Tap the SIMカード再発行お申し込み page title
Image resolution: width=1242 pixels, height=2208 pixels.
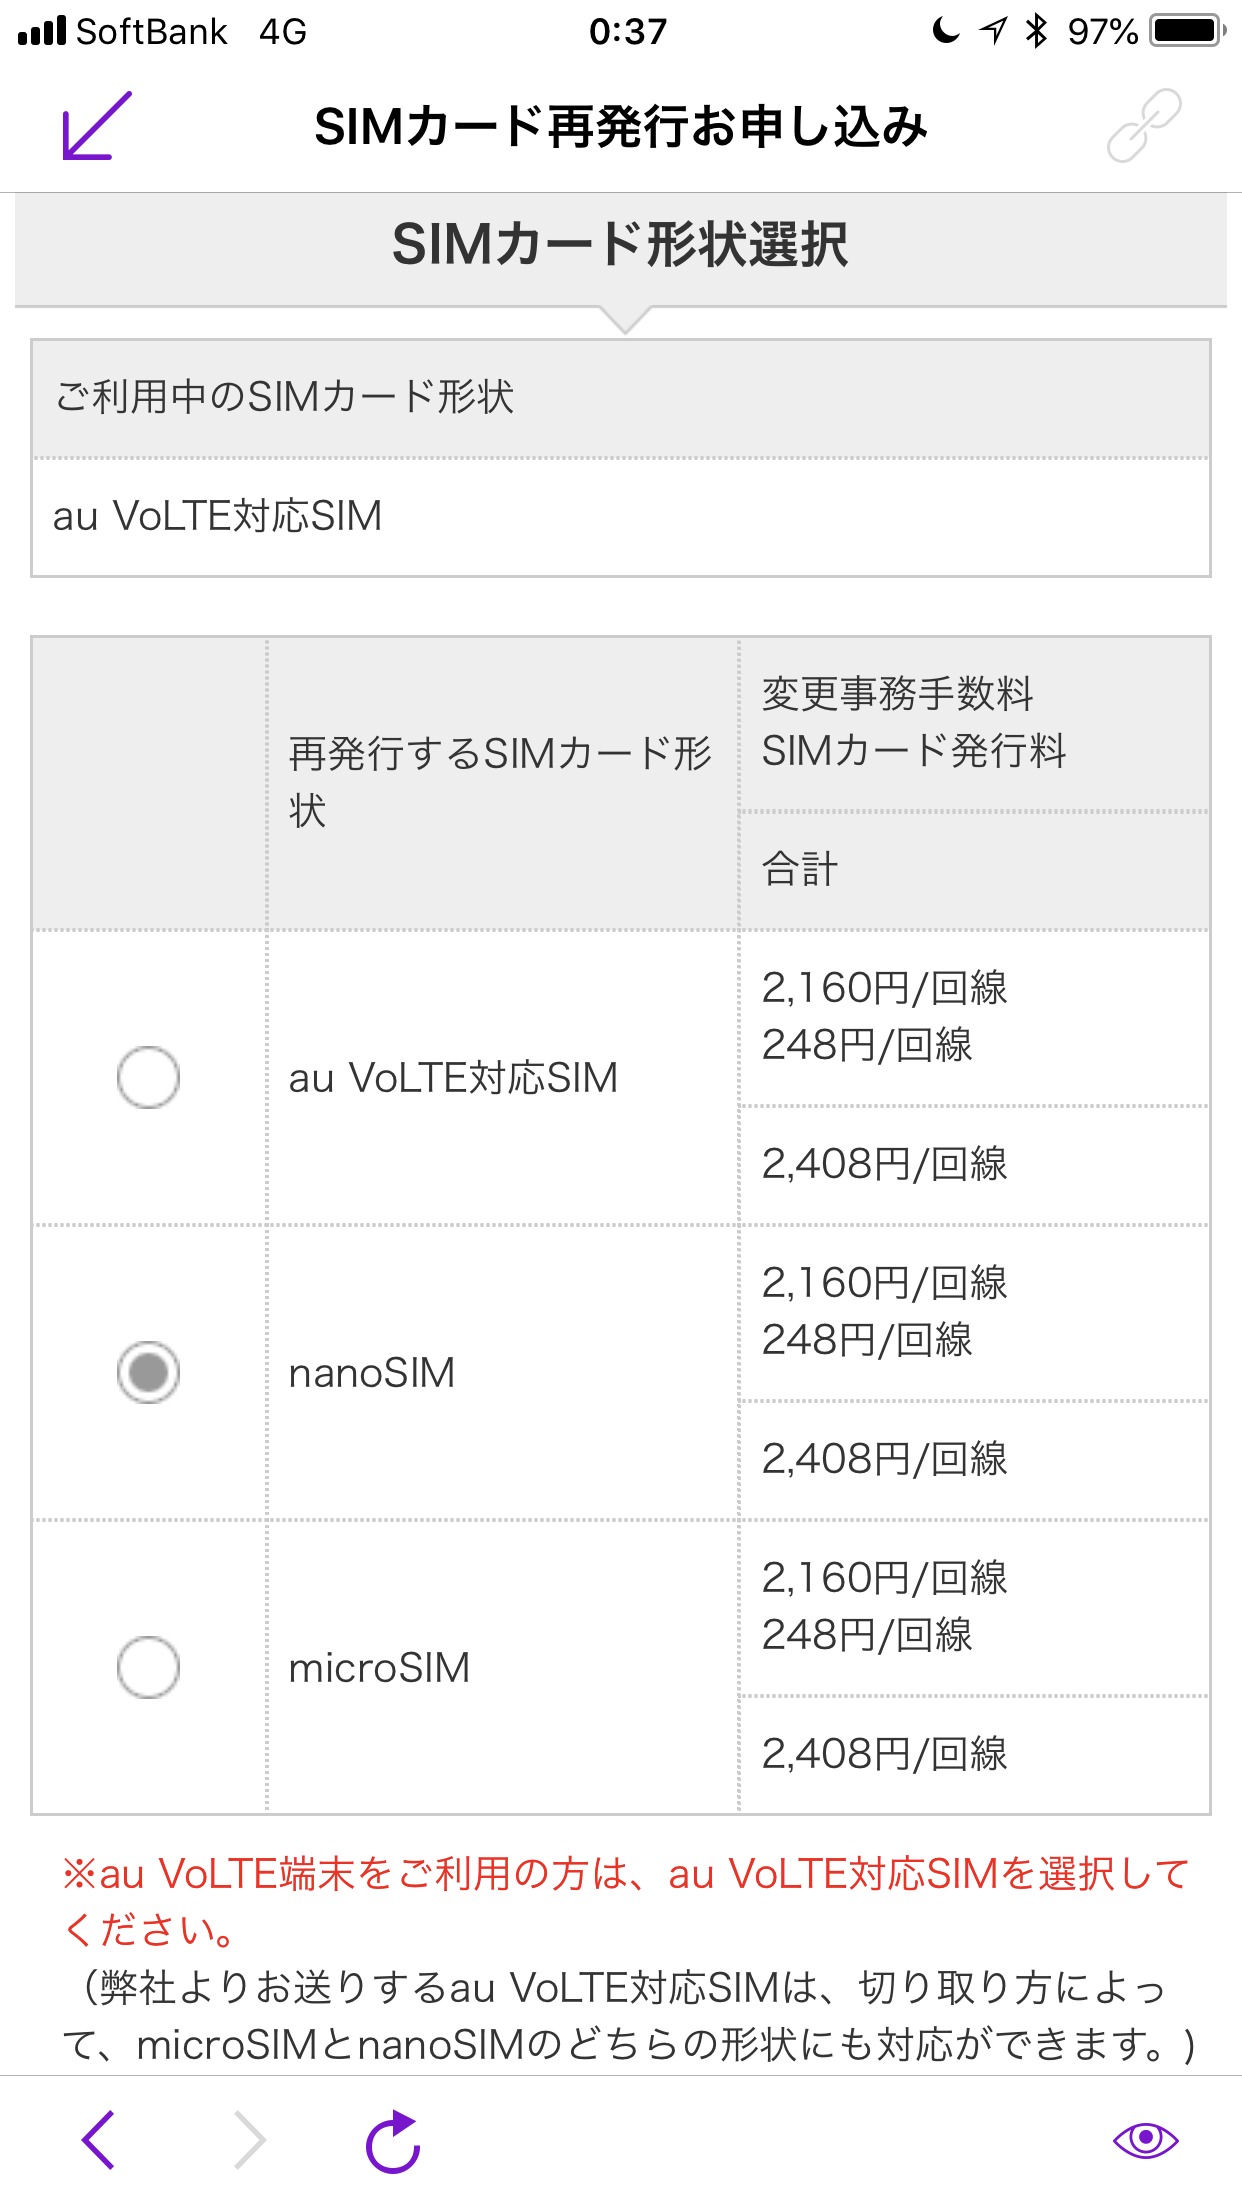(x=621, y=127)
